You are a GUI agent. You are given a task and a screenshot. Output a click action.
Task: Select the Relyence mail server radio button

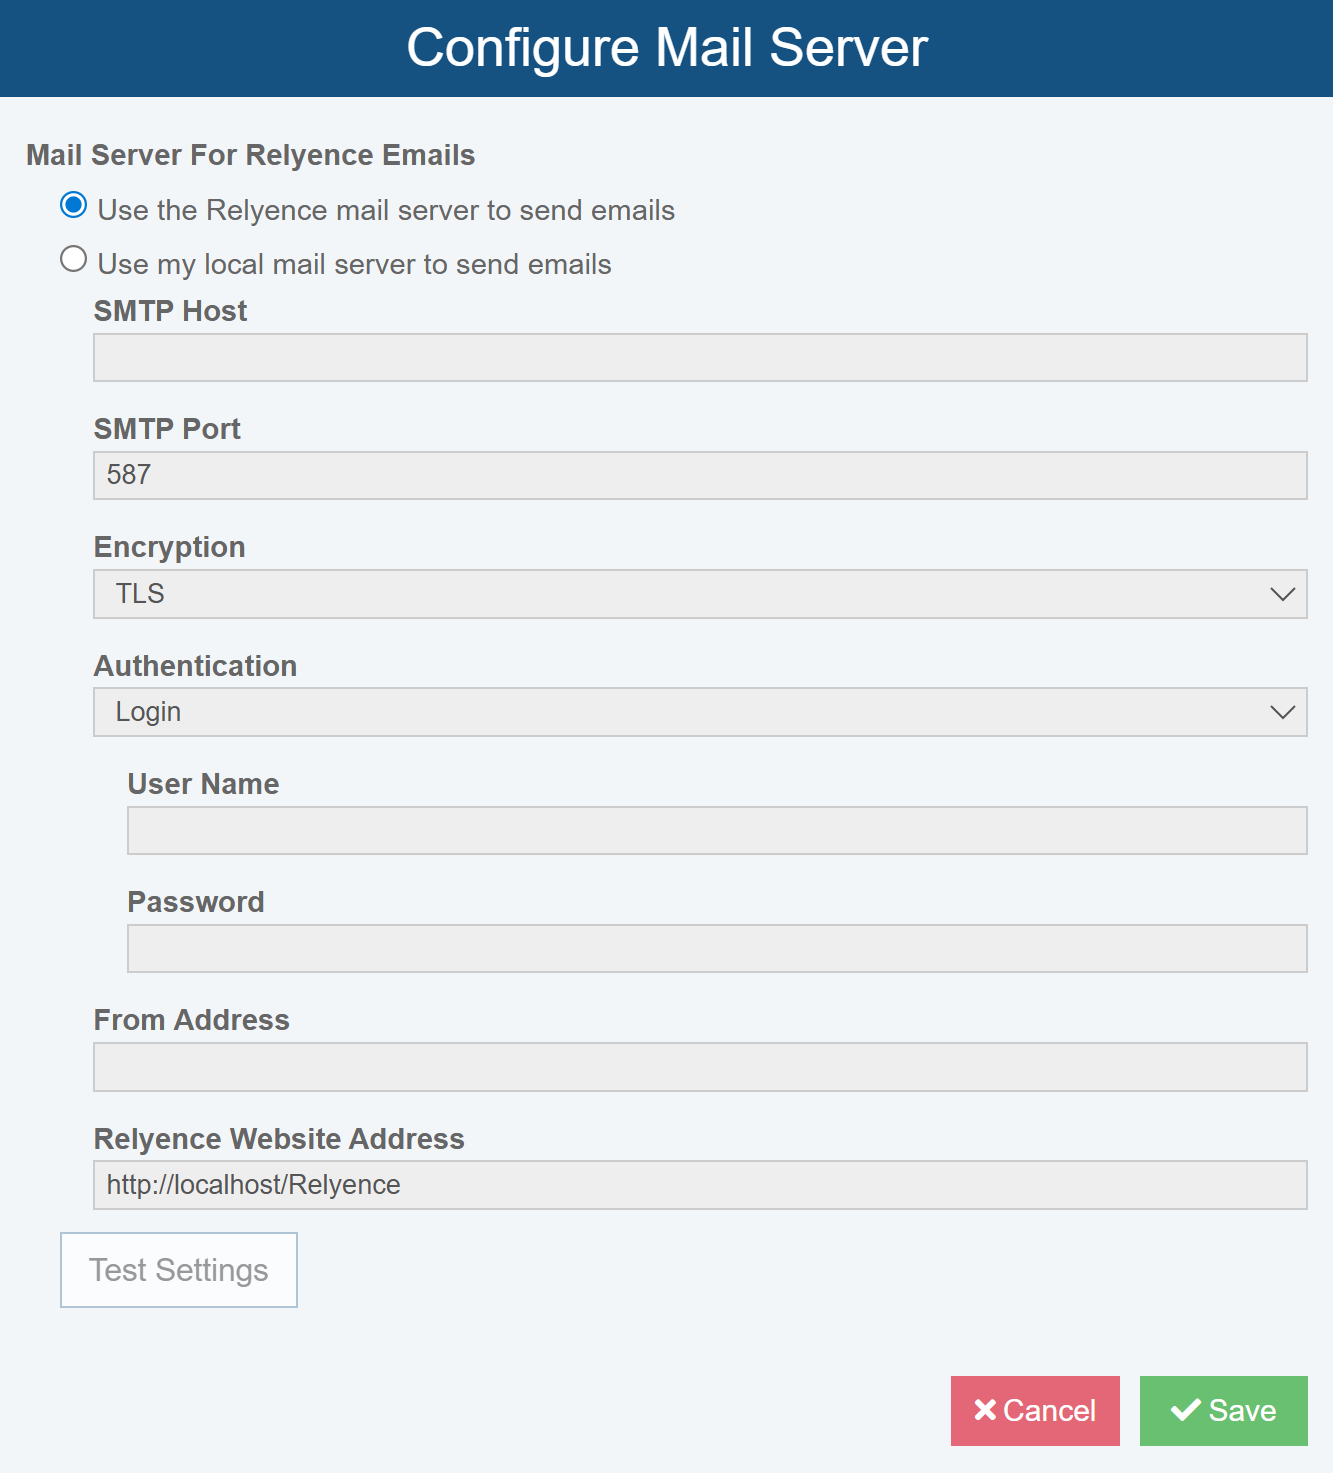73,205
